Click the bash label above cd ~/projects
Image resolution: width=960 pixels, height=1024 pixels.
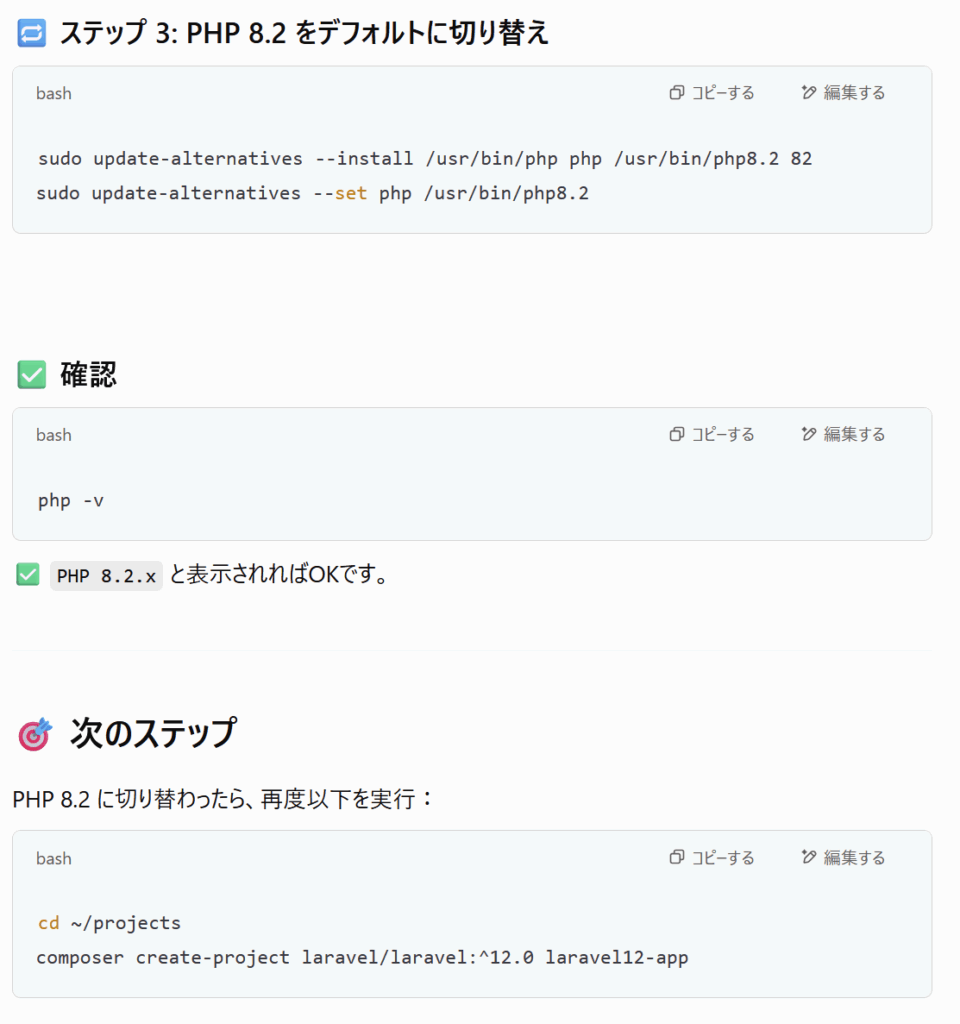click(x=54, y=858)
